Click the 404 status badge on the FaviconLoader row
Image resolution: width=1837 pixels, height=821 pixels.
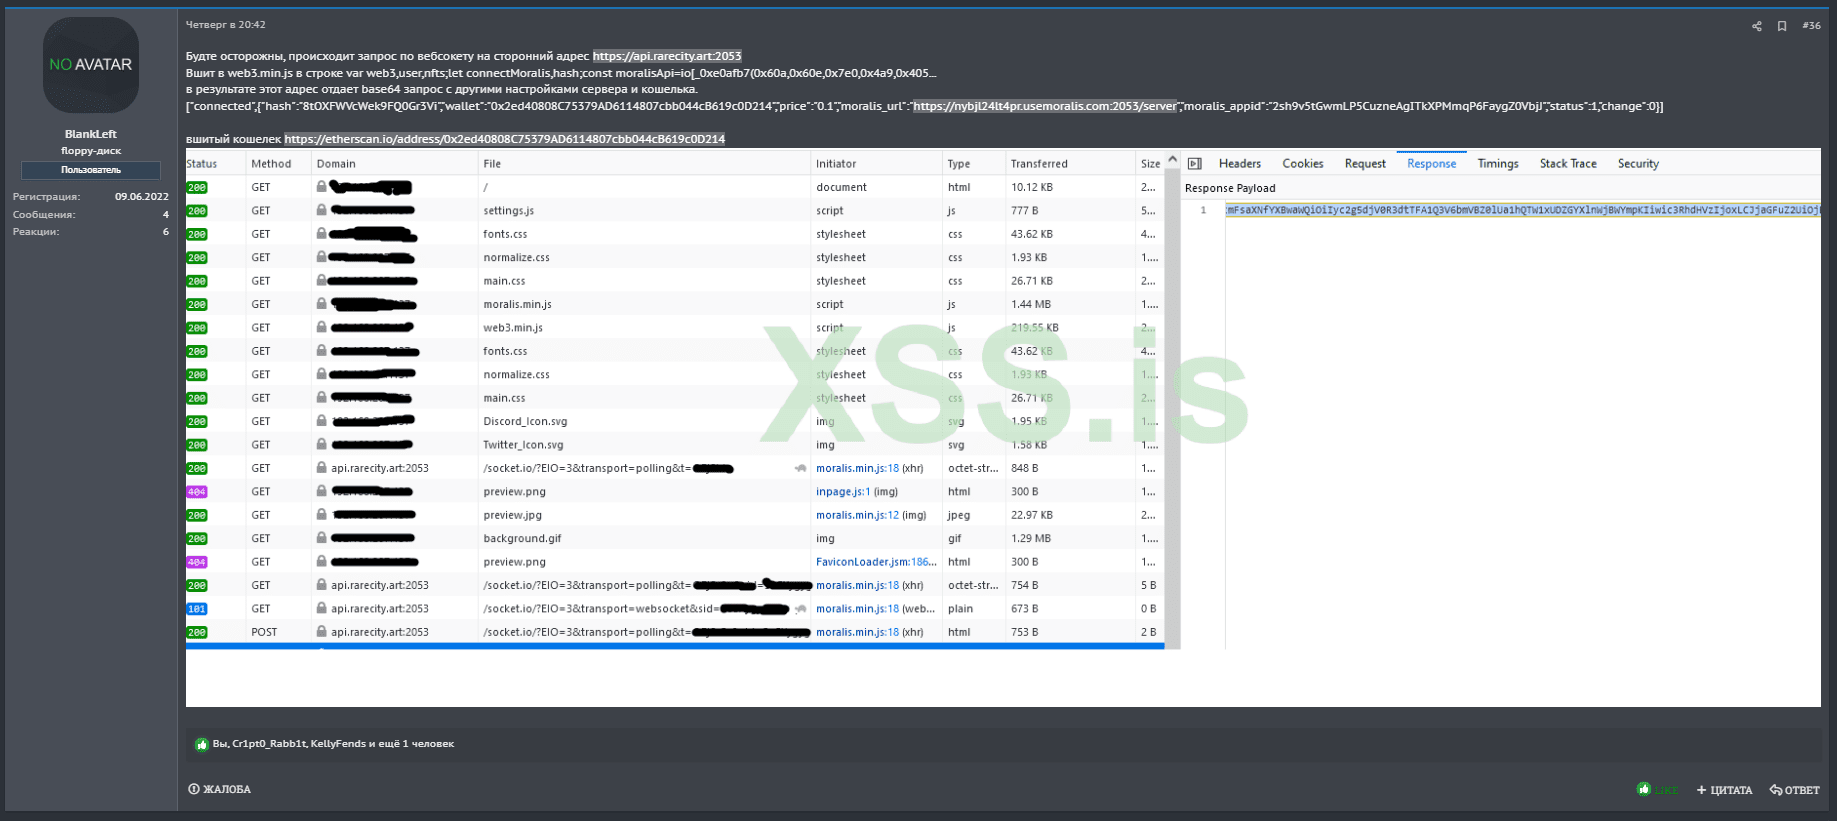point(197,562)
